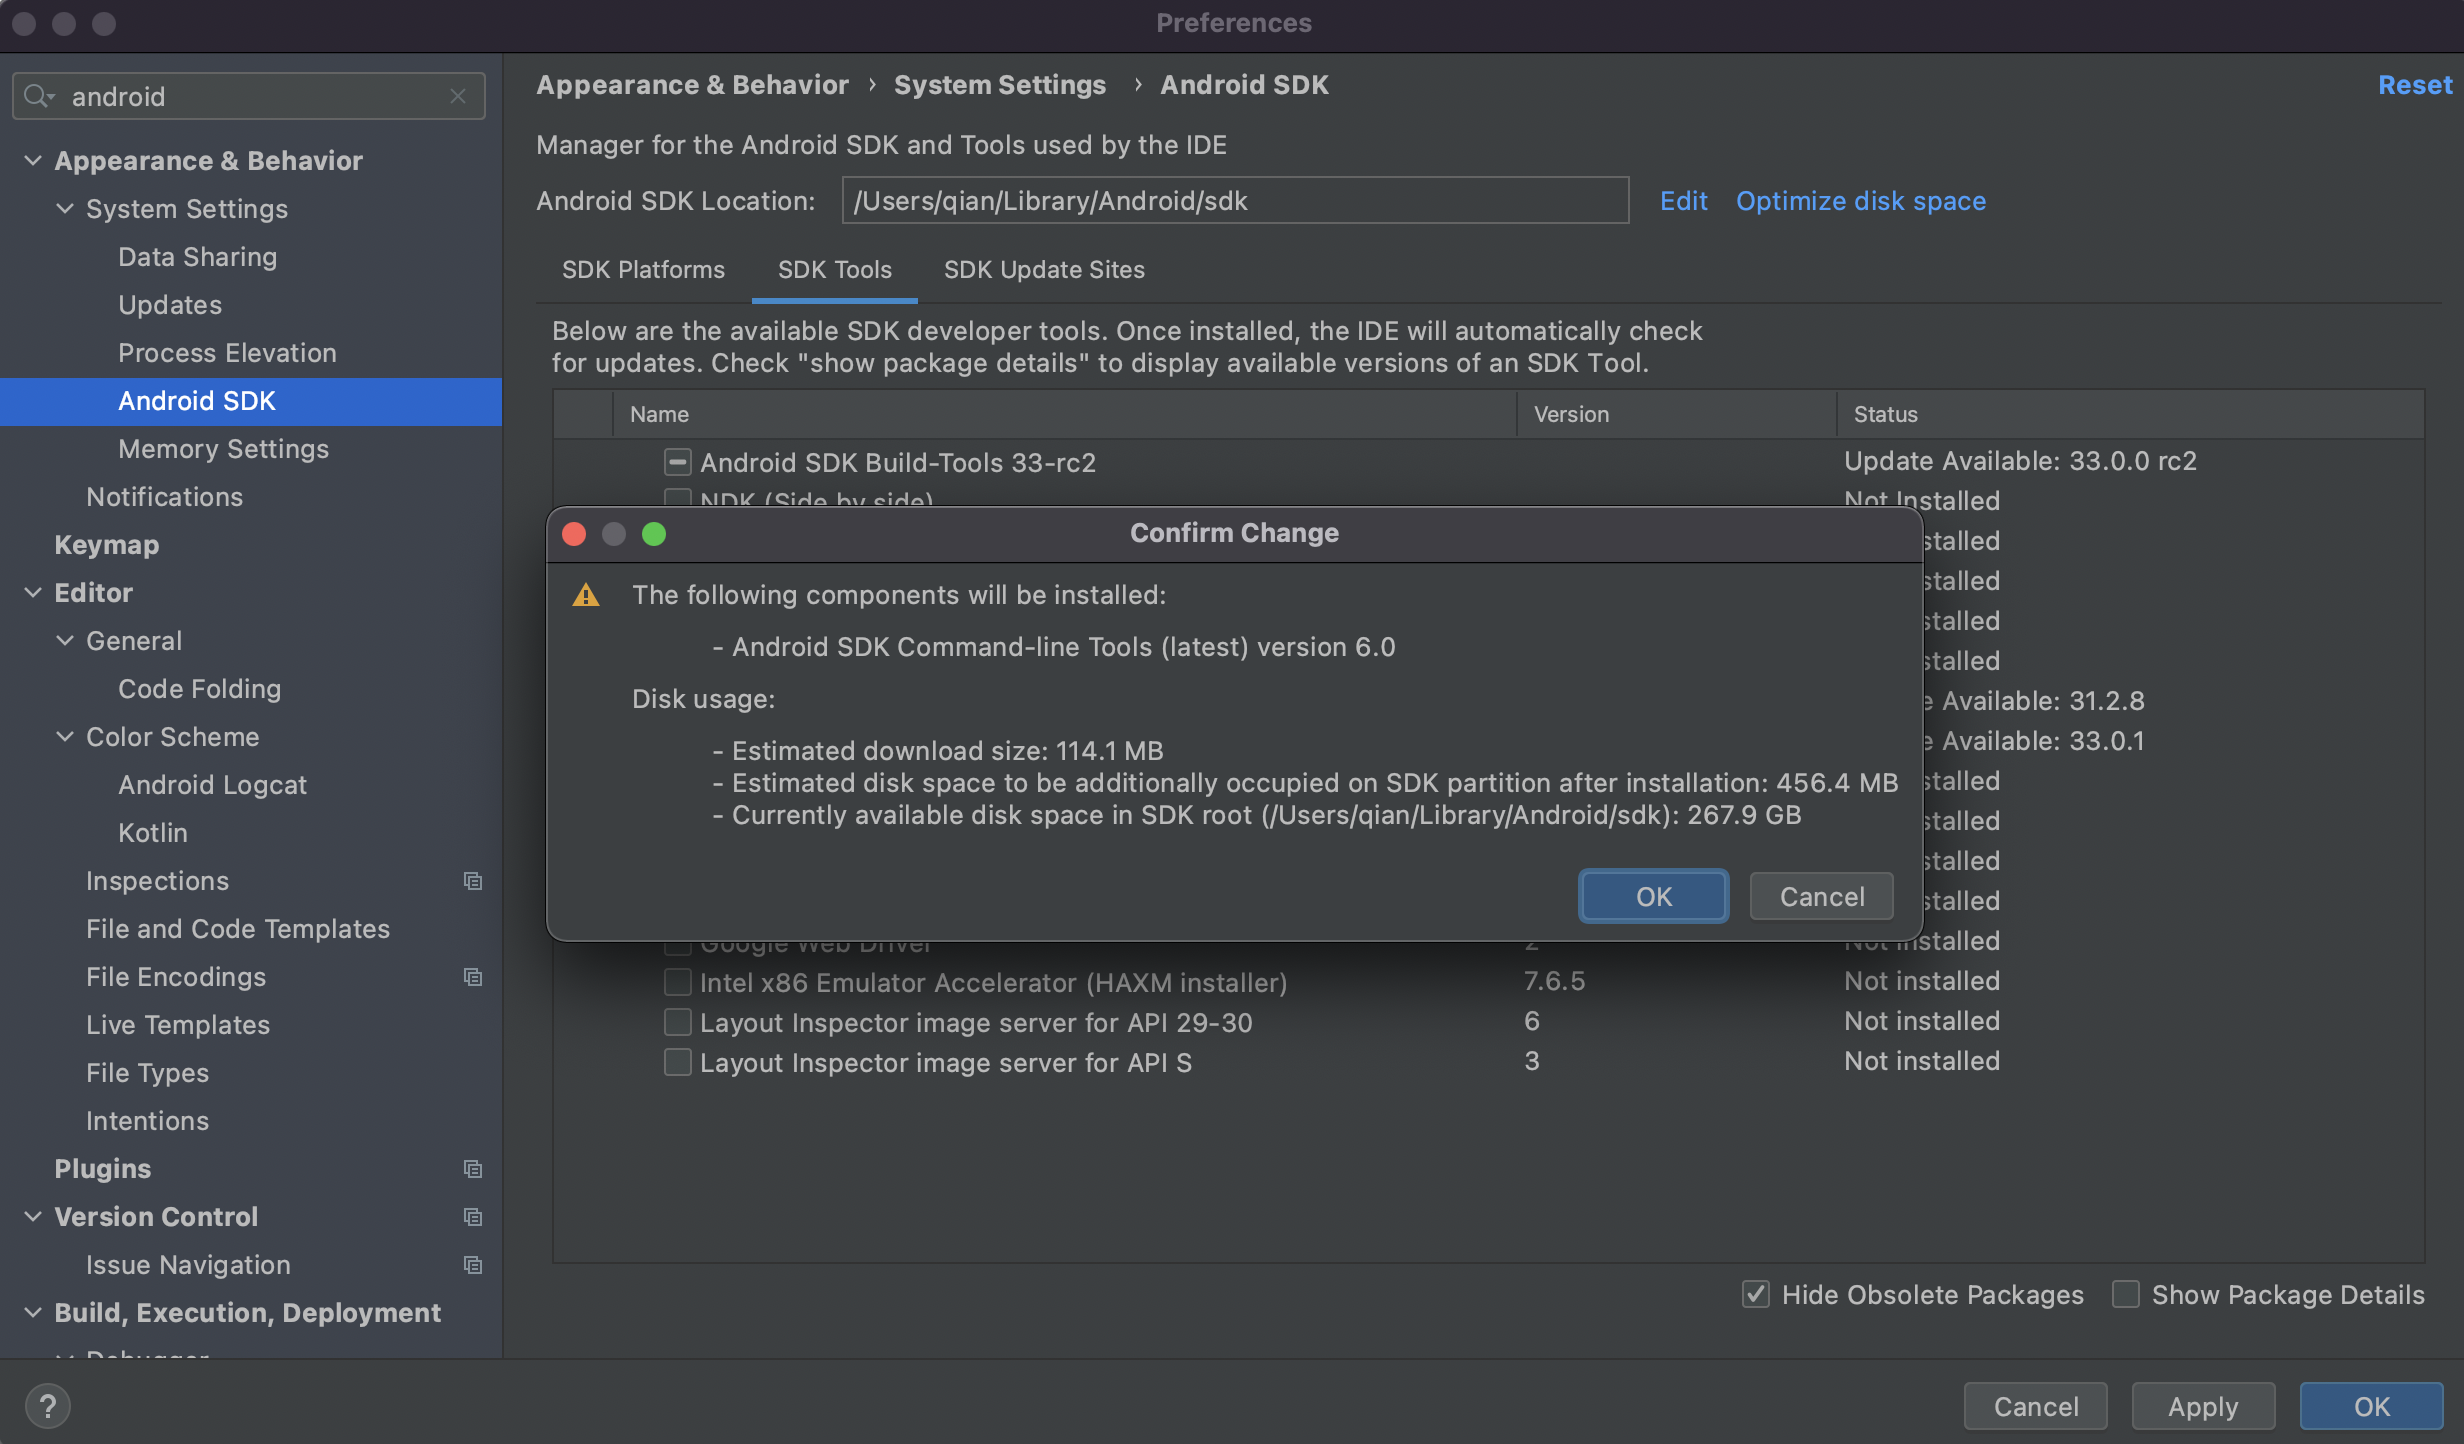Screen dimensions: 2464x1444
Task: Confirm installation with the dialog OK button
Action: [x=1654, y=897]
